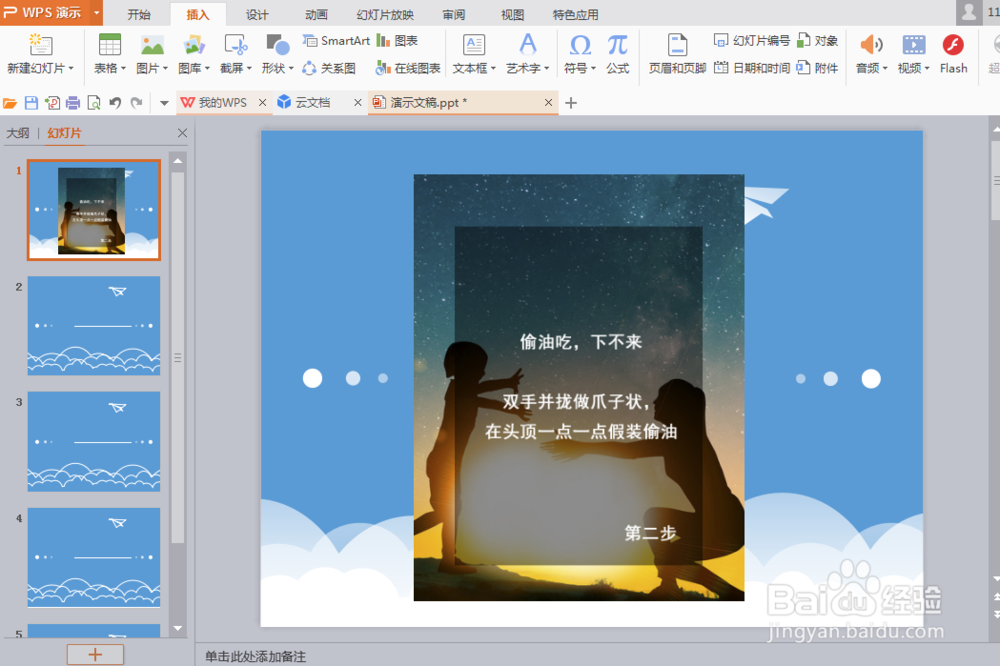Insert a 图表 chart
Screen dimensions: 1000x666
pyautogui.click(x=397, y=41)
